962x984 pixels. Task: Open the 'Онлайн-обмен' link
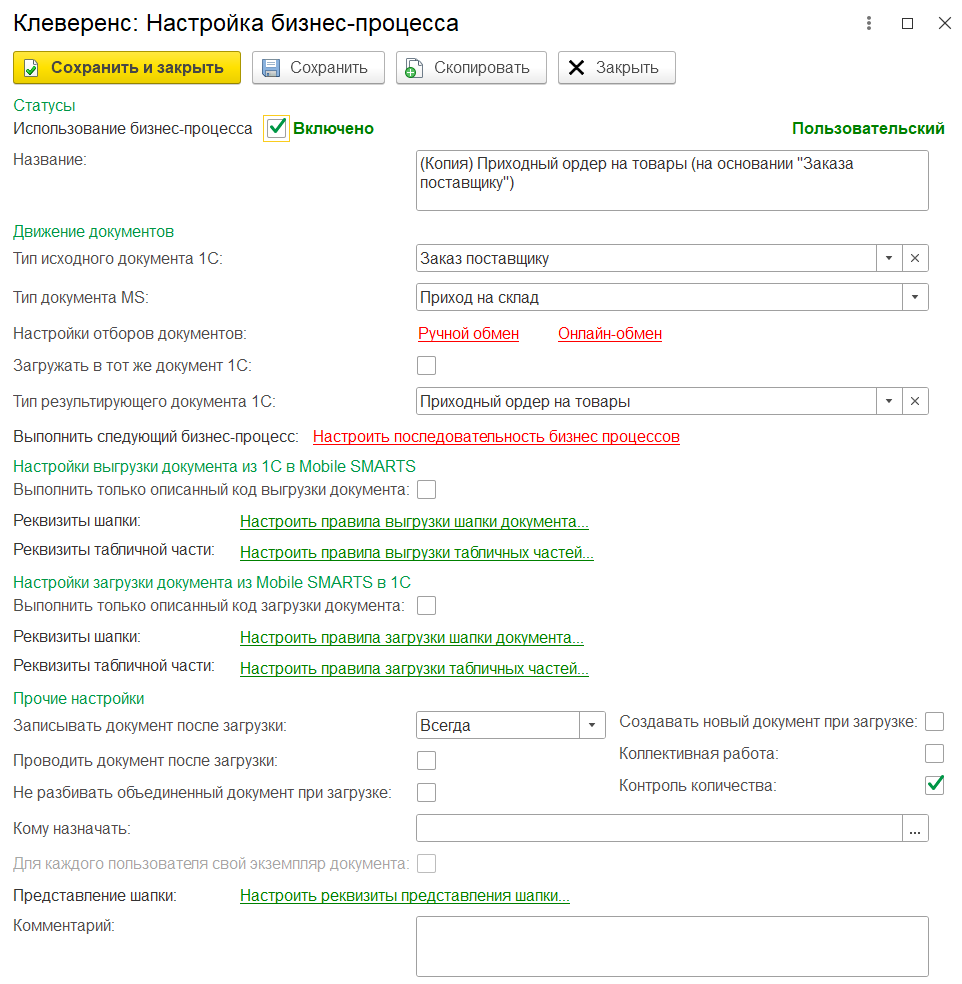point(610,334)
